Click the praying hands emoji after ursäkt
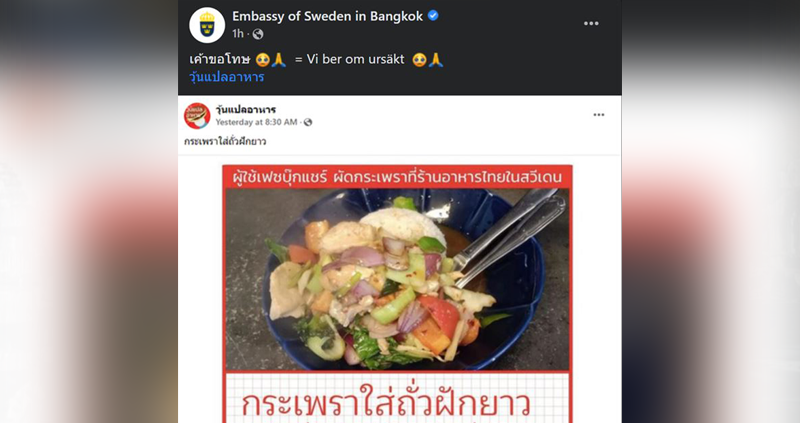This screenshot has width=800, height=423. 436,60
